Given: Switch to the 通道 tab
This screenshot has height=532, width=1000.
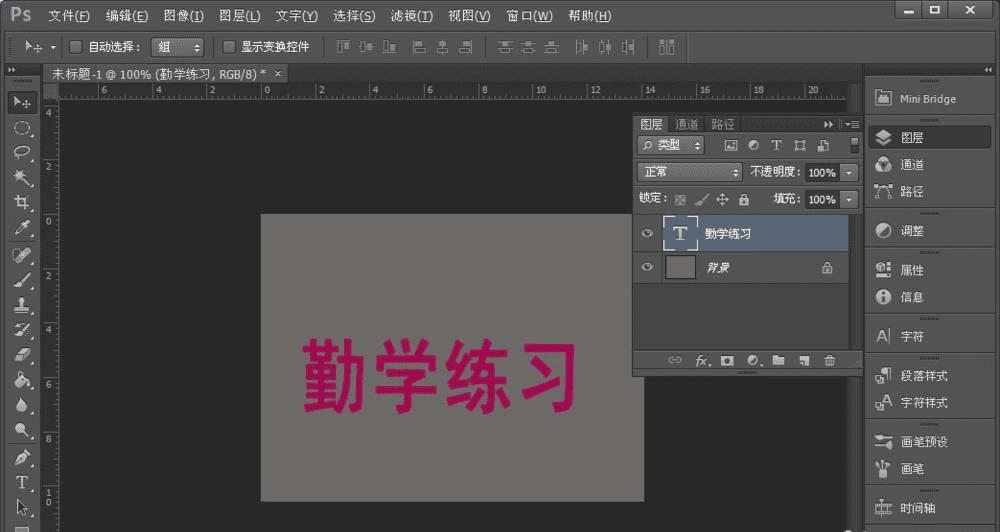Looking at the screenshot, I should [686, 124].
